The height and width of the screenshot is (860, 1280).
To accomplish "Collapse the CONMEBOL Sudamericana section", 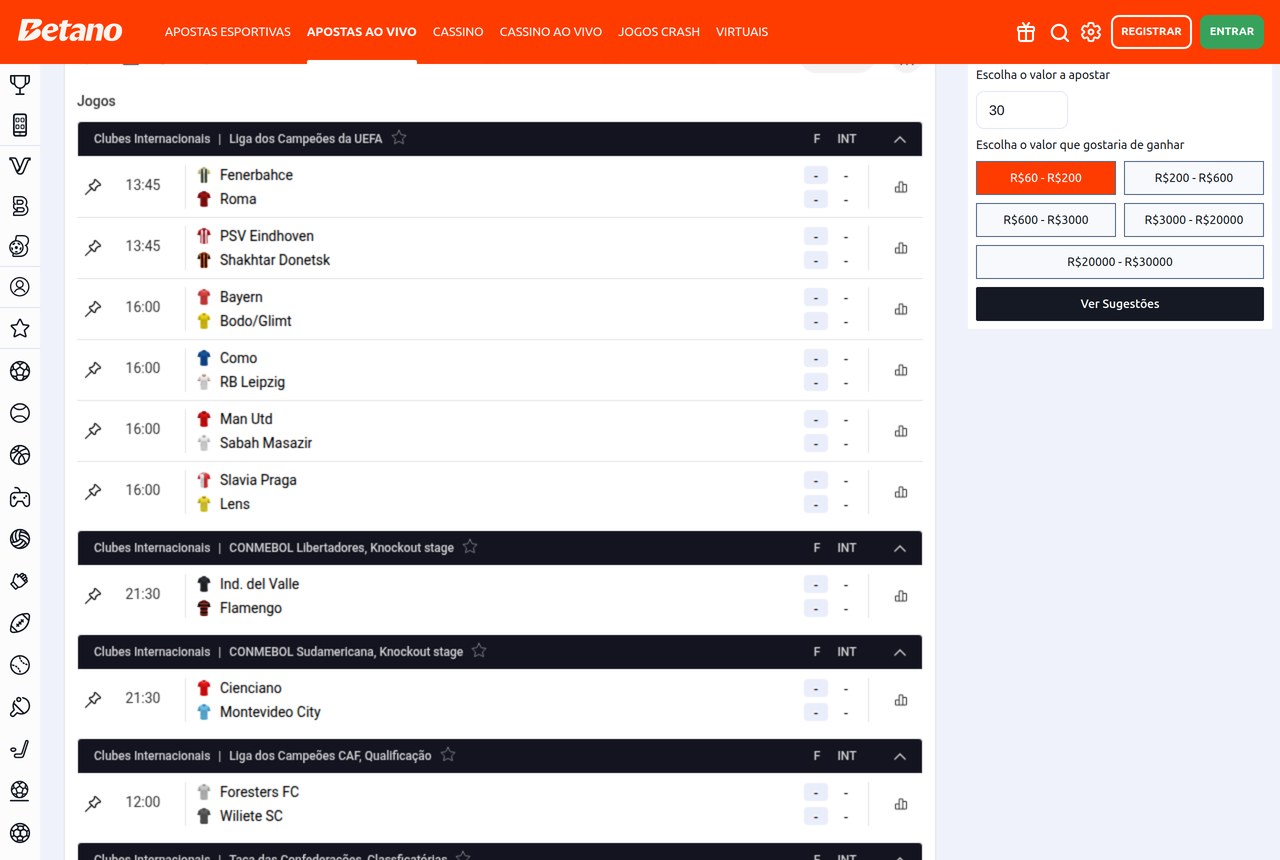I will 900,652.
